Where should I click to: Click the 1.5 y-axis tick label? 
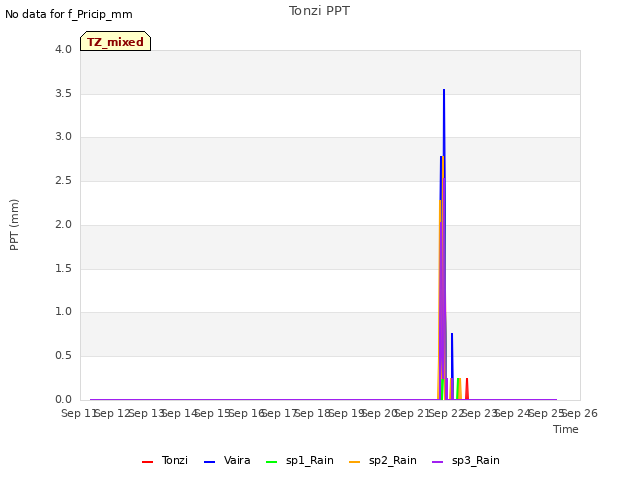pyautogui.click(x=63, y=269)
